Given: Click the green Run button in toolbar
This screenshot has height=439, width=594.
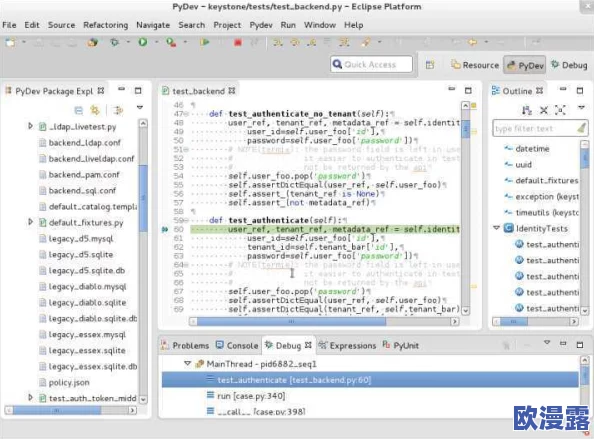Looking at the screenshot, I should pos(143,42).
